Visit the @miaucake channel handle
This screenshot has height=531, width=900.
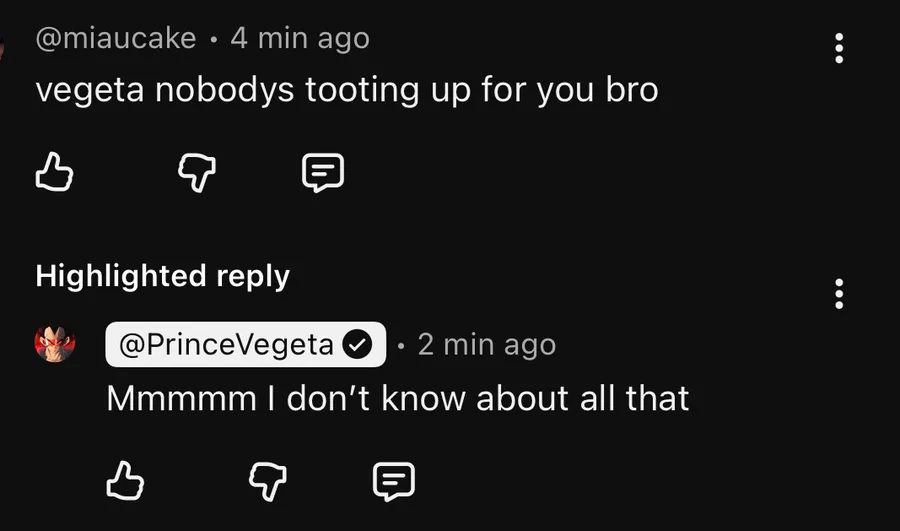click(x=116, y=39)
